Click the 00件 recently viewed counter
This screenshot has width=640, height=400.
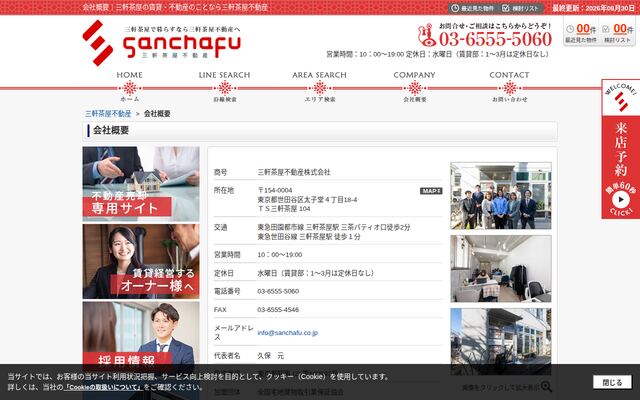(581, 32)
